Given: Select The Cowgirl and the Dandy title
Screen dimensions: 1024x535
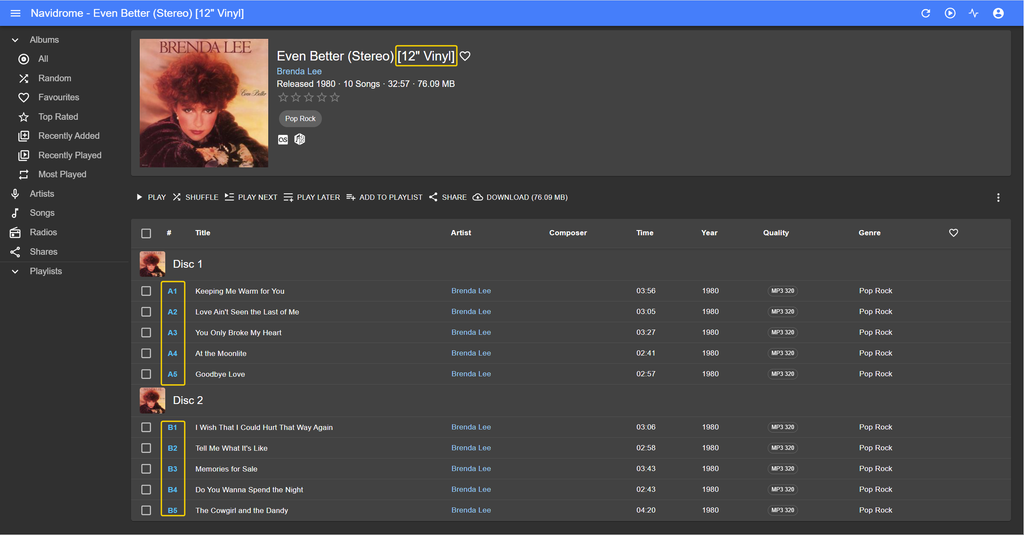Looking at the screenshot, I should pyautogui.click(x=242, y=510).
